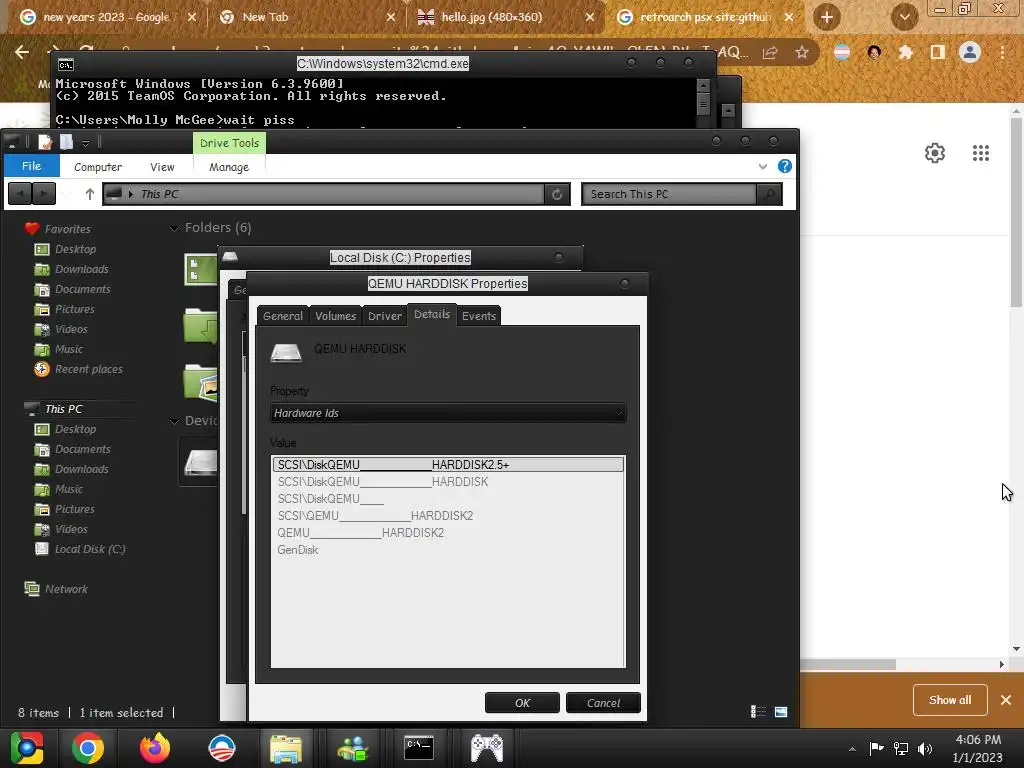
Task: Open Chrome tab search dropdown
Action: pos(904,17)
